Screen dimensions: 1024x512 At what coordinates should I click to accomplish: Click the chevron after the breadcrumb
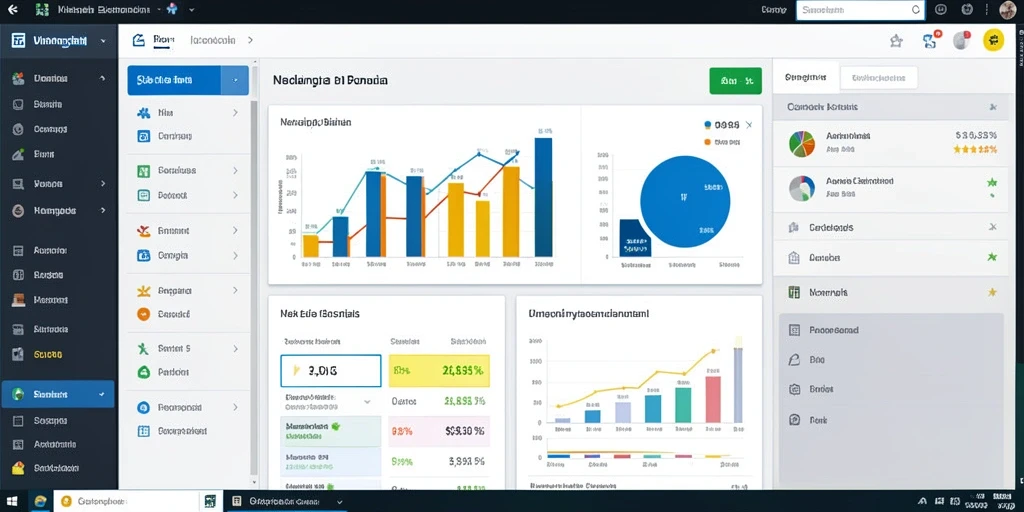pyautogui.click(x=249, y=40)
